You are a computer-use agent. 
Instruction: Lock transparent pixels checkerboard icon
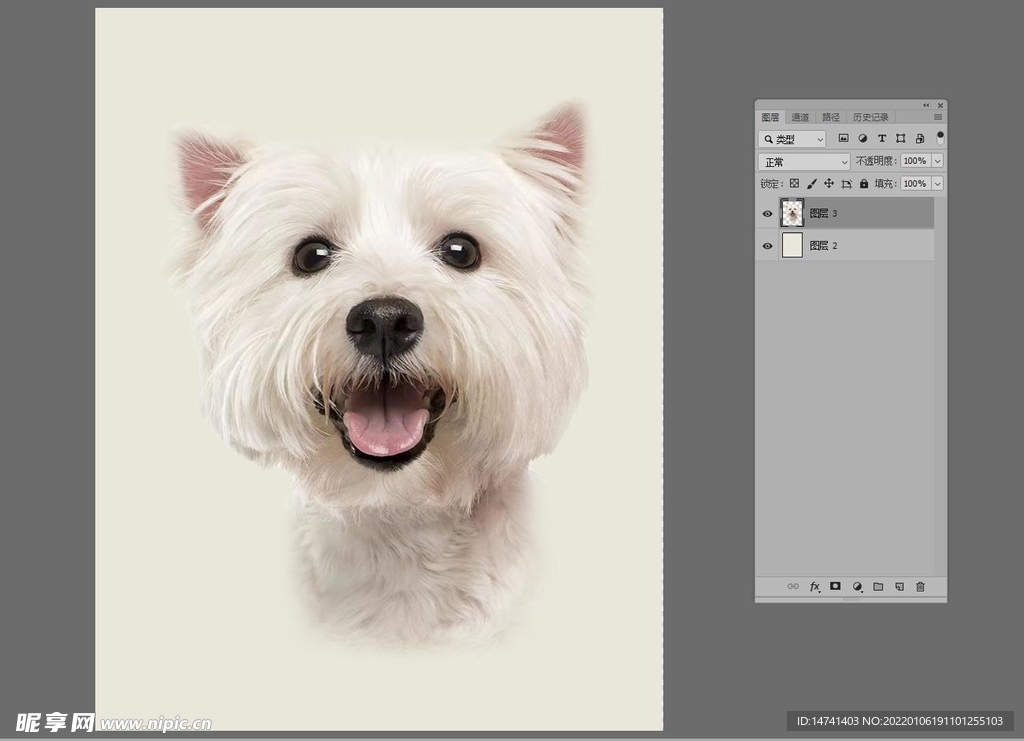pos(794,184)
